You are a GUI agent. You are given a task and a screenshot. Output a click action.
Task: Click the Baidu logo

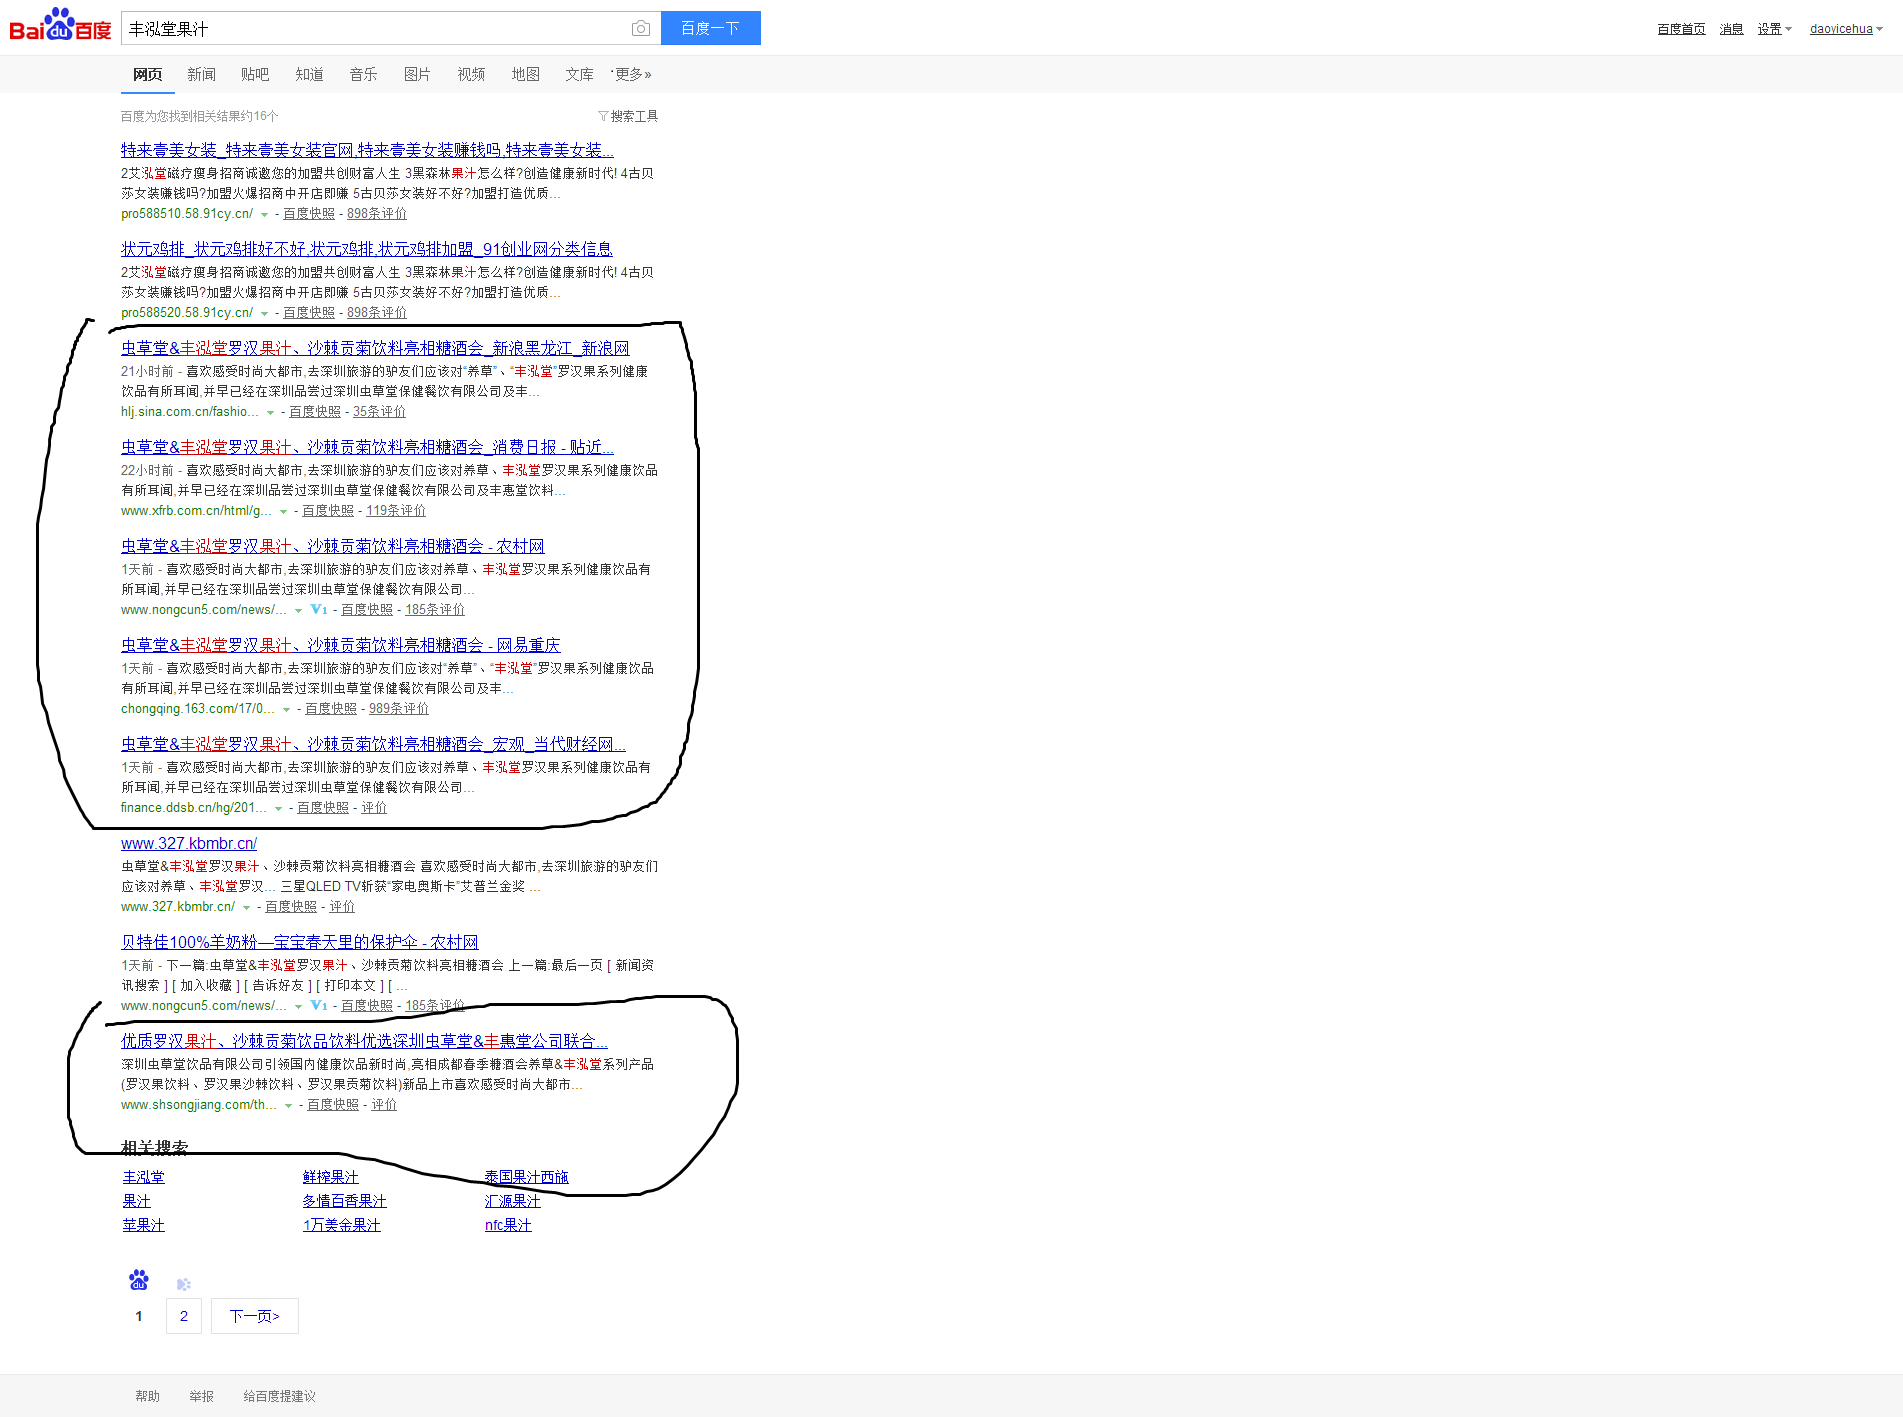click(x=60, y=25)
